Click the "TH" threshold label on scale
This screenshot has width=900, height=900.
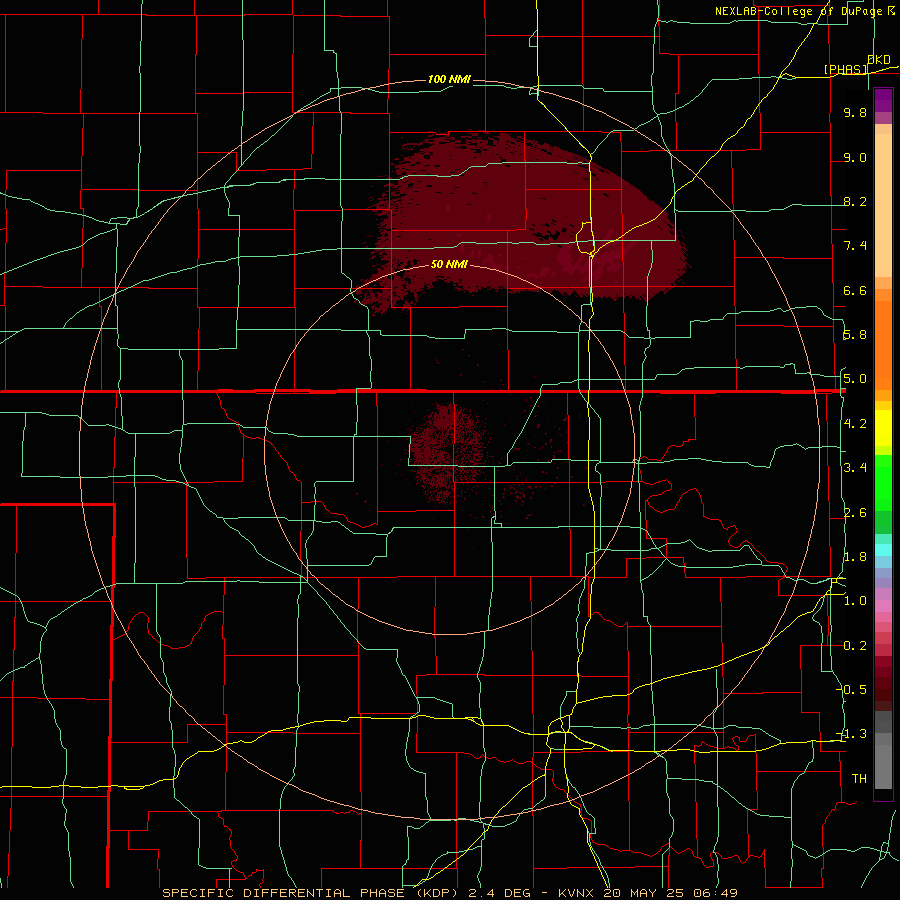[x=859, y=779]
